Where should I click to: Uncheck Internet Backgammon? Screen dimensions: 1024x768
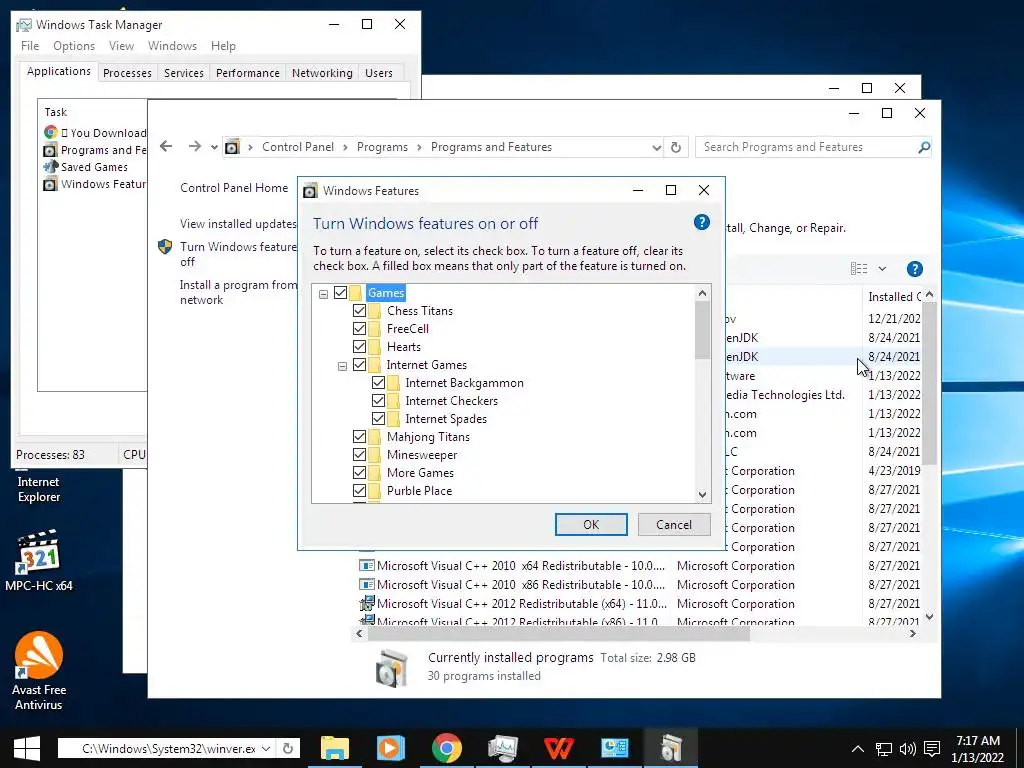(x=378, y=383)
